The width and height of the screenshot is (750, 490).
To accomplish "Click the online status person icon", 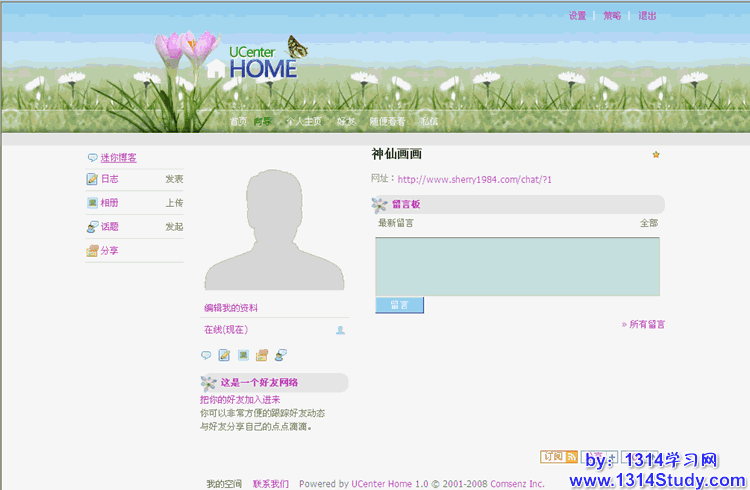I will click(340, 330).
